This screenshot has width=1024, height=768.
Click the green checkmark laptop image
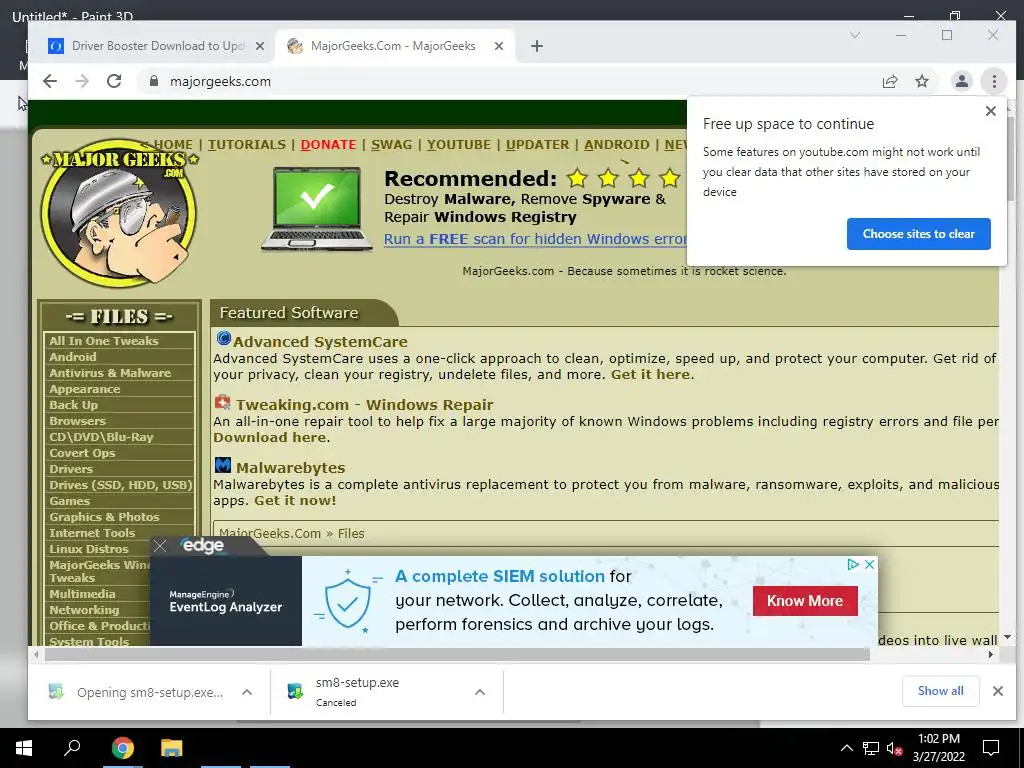(316, 209)
